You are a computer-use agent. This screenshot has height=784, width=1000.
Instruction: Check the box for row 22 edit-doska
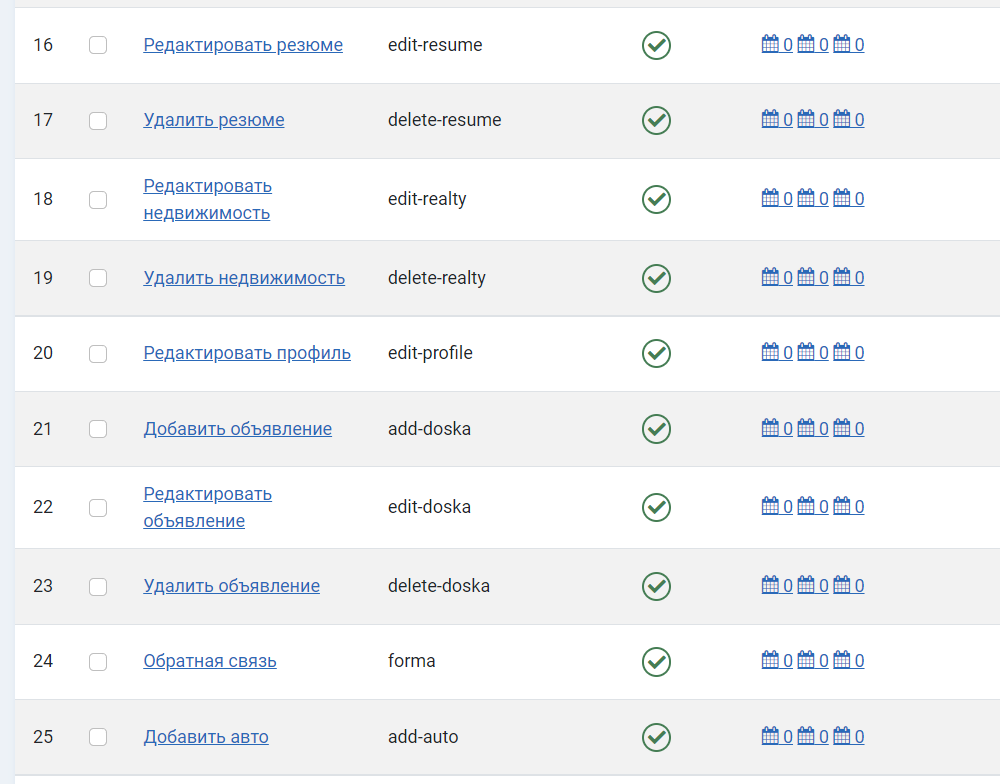tap(98, 507)
